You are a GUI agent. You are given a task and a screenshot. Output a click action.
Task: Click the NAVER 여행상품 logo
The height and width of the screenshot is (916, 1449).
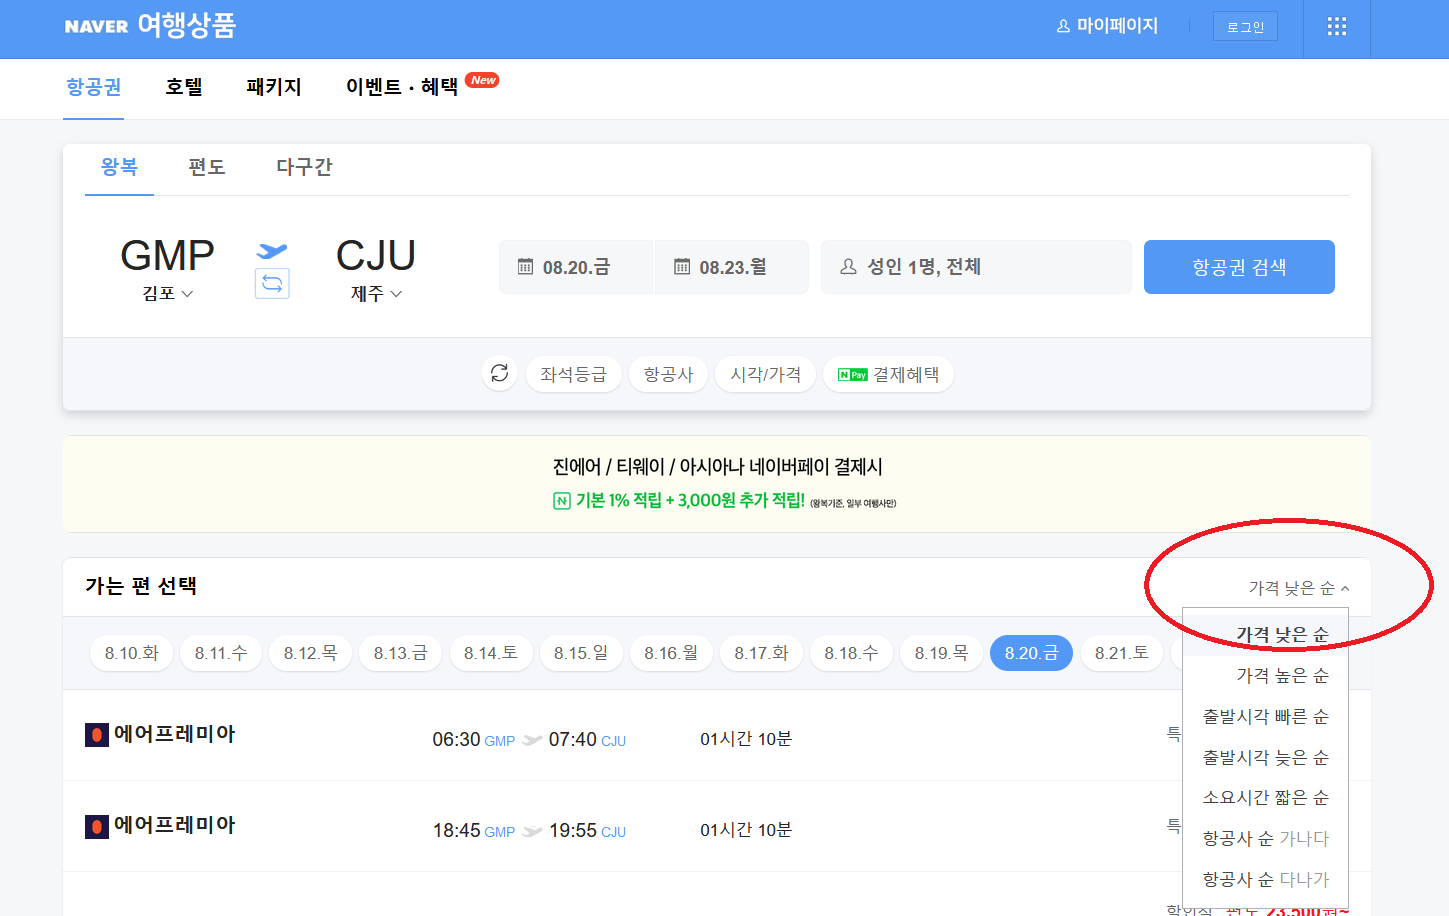[x=150, y=25]
